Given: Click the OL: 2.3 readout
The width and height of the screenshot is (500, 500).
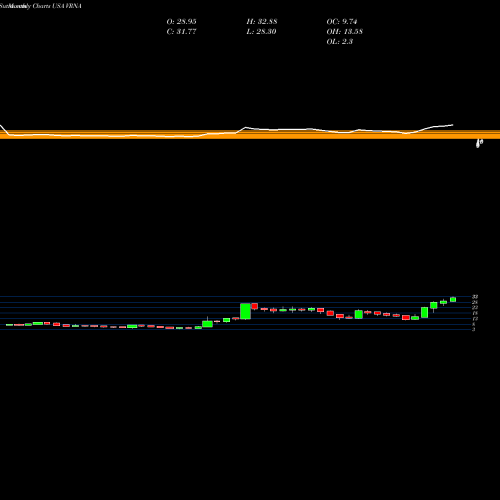Looking at the screenshot, I should click(x=339, y=42).
